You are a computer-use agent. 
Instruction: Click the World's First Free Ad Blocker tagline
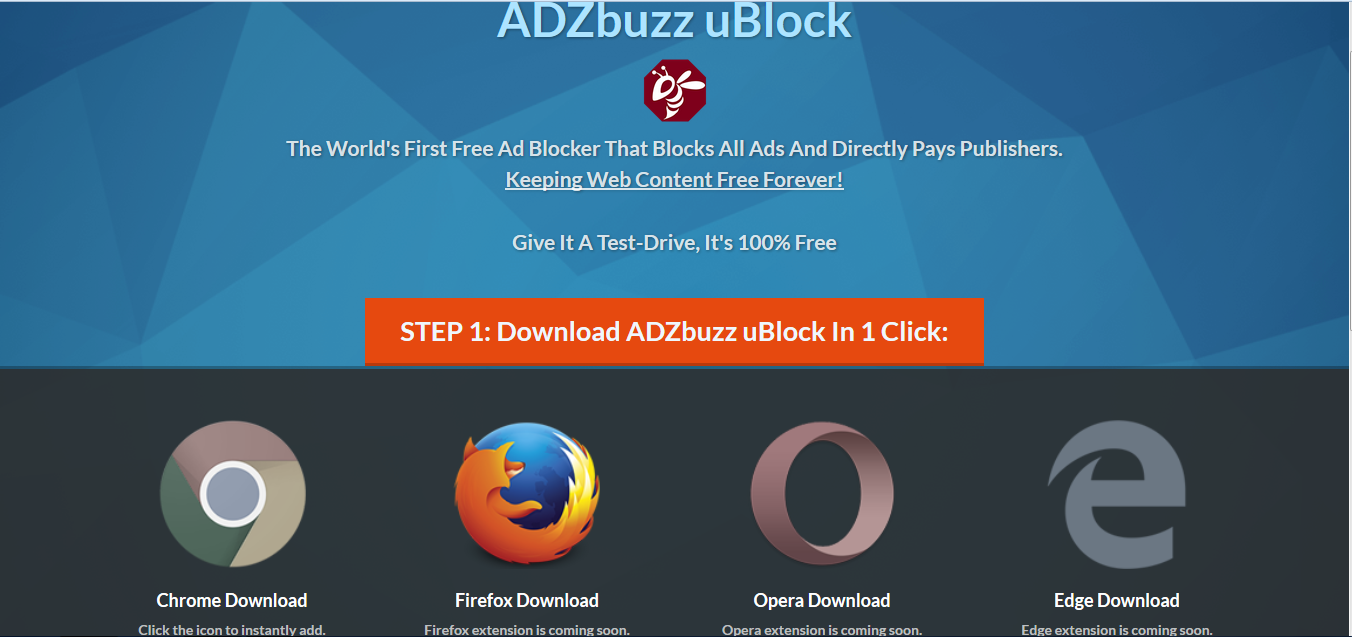click(674, 149)
